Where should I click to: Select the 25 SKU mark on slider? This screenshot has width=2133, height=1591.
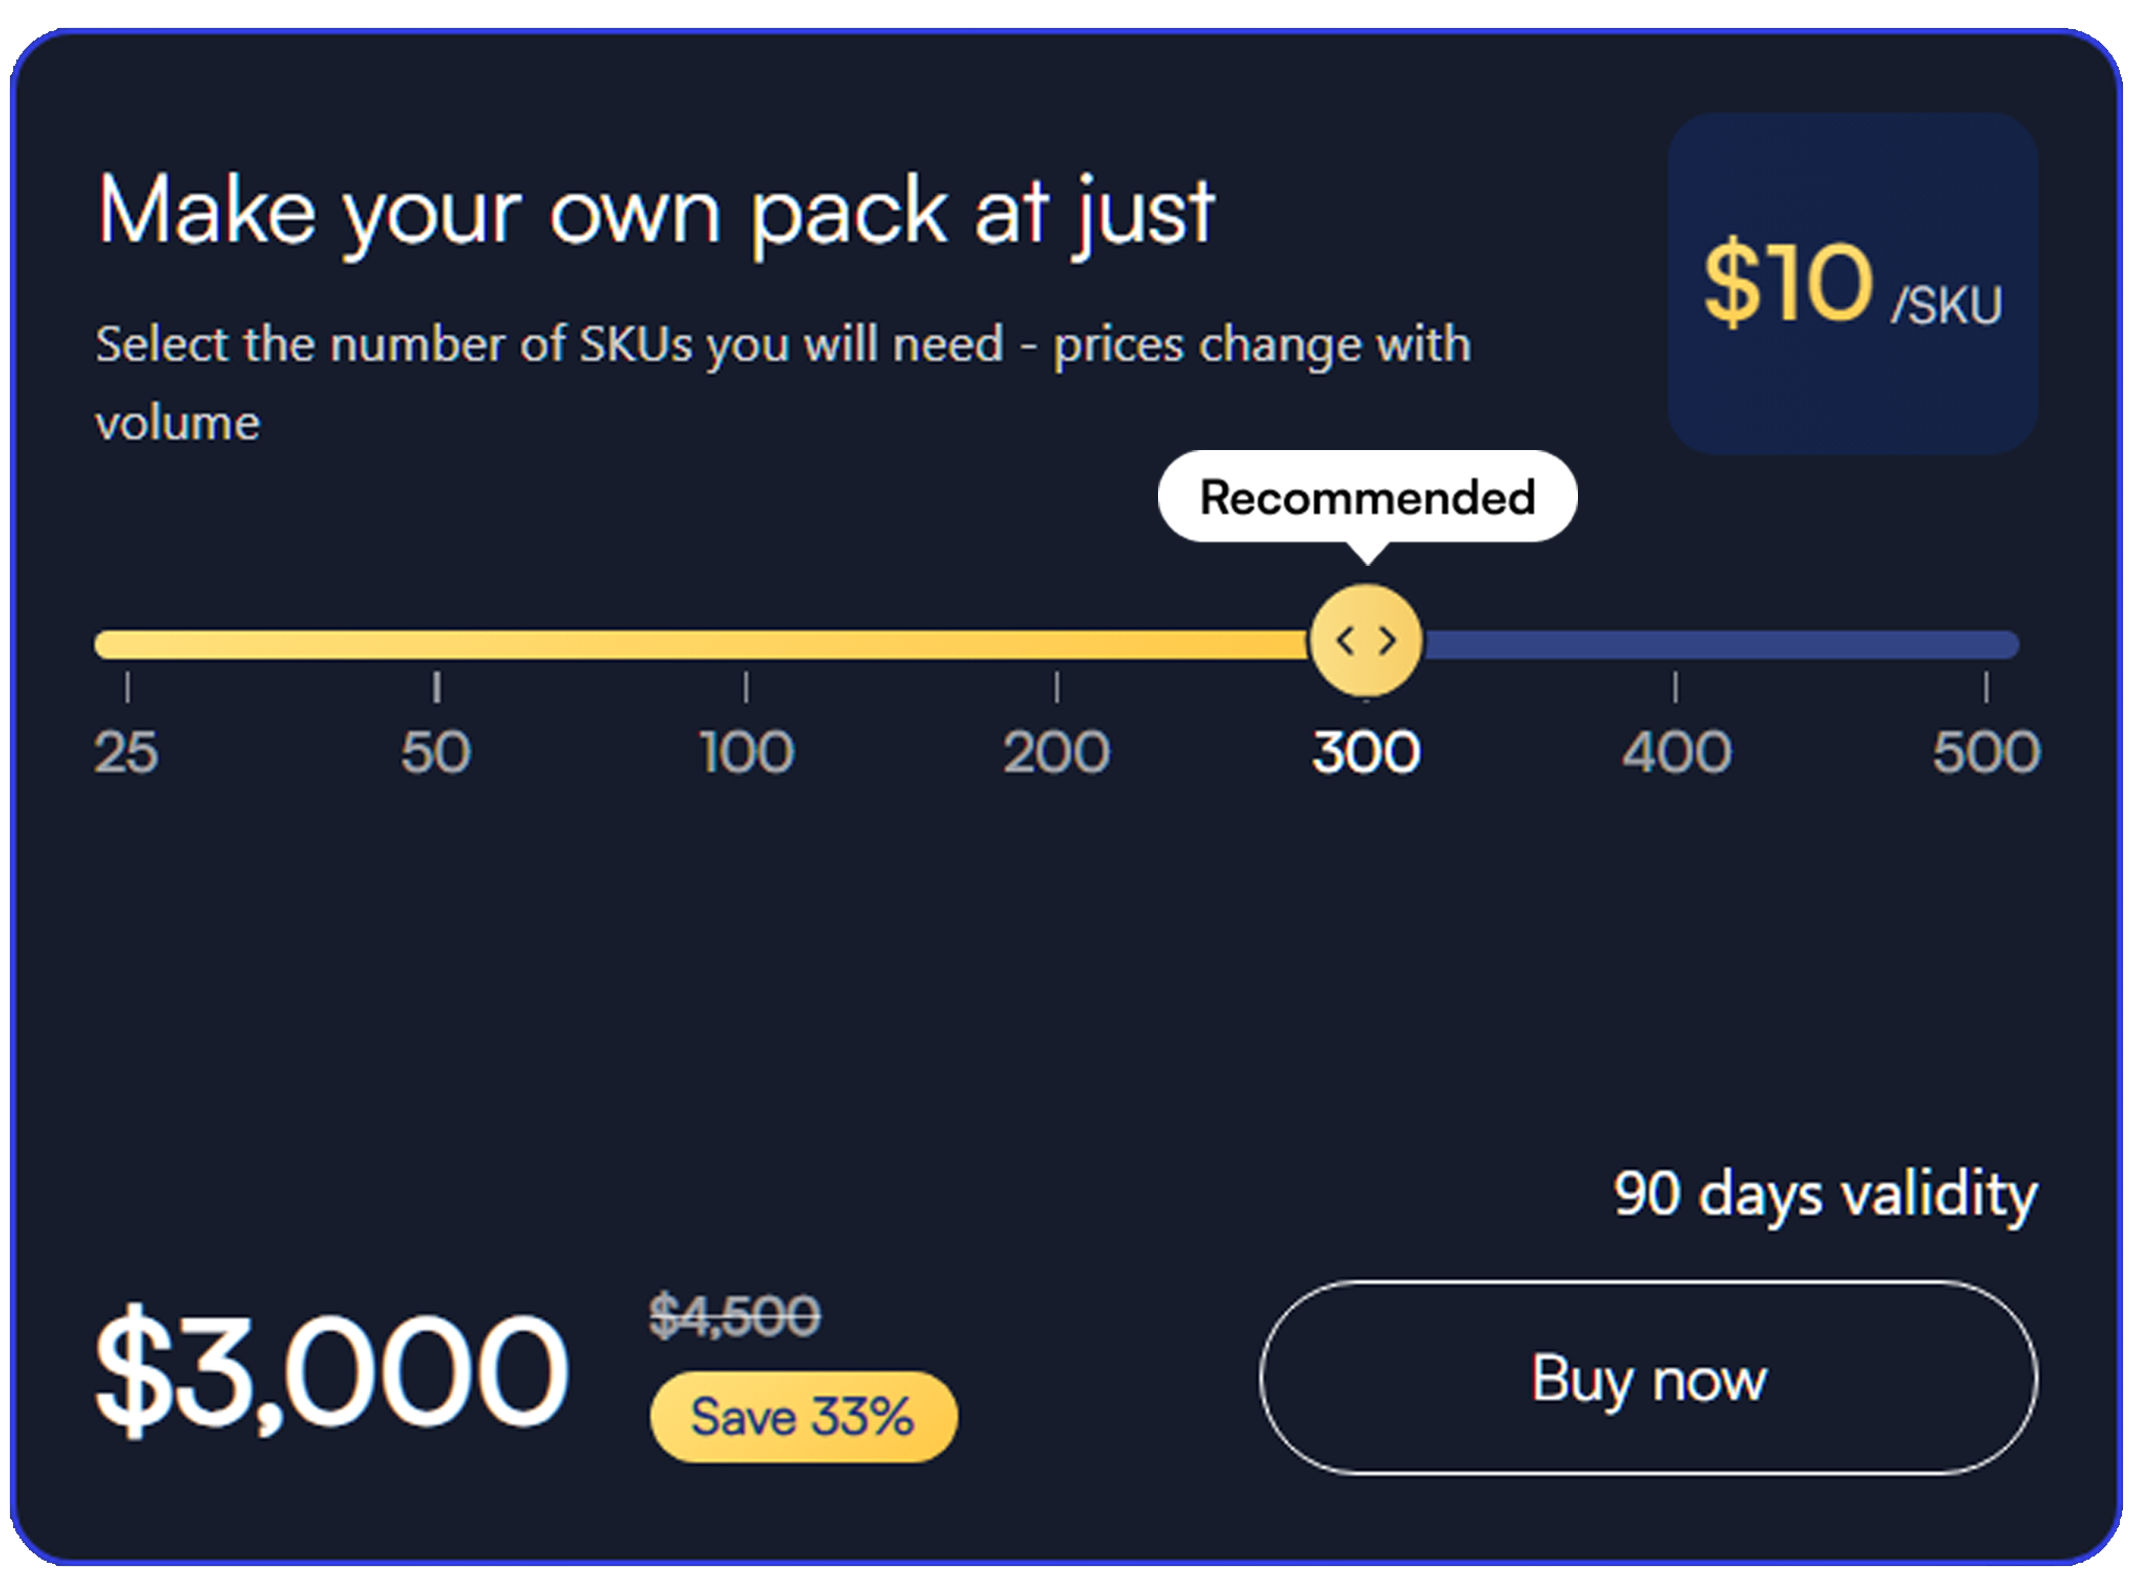click(x=126, y=752)
